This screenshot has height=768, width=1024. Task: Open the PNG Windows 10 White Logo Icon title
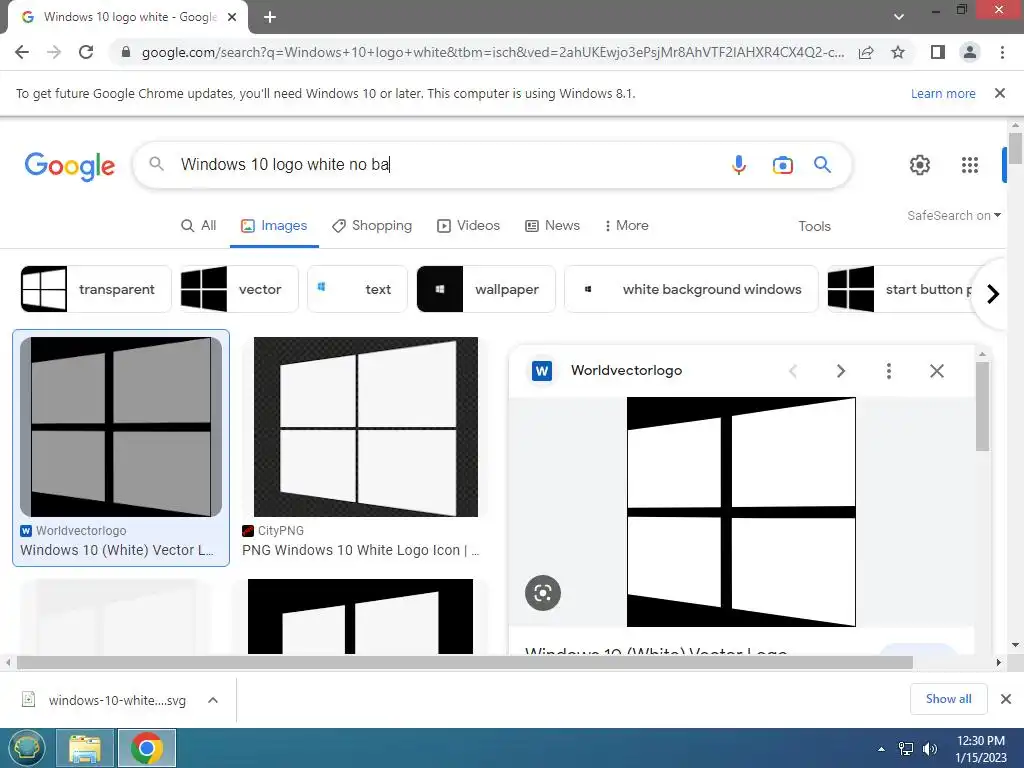tap(360, 550)
